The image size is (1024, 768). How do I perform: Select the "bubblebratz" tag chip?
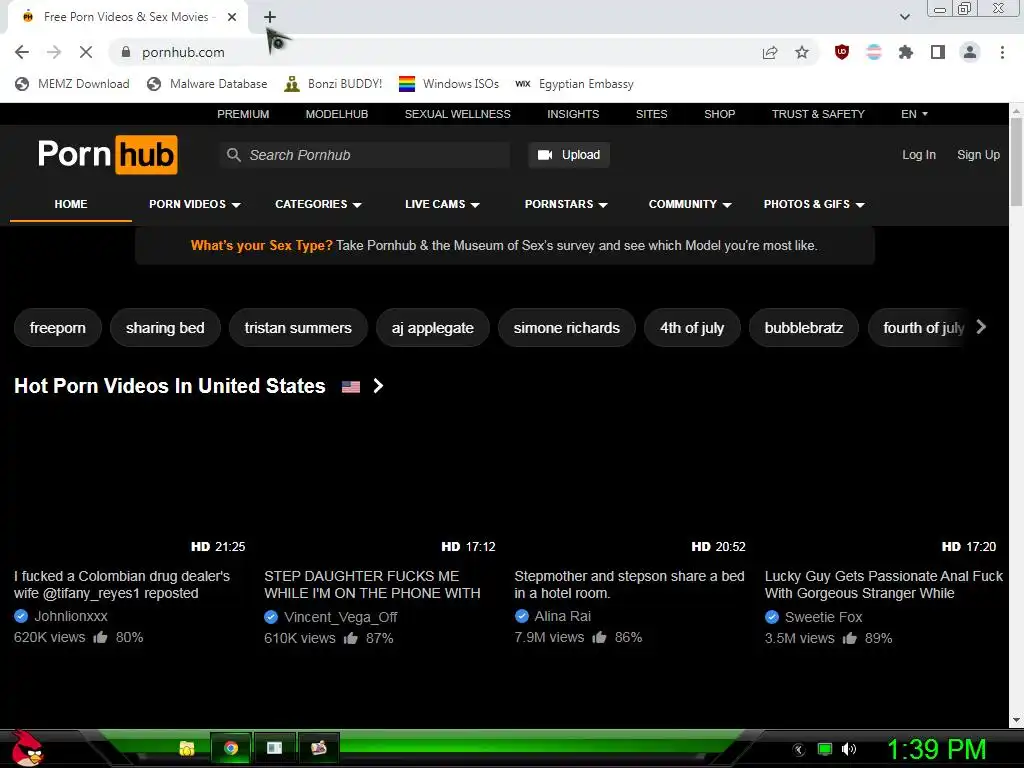click(x=803, y=328)
